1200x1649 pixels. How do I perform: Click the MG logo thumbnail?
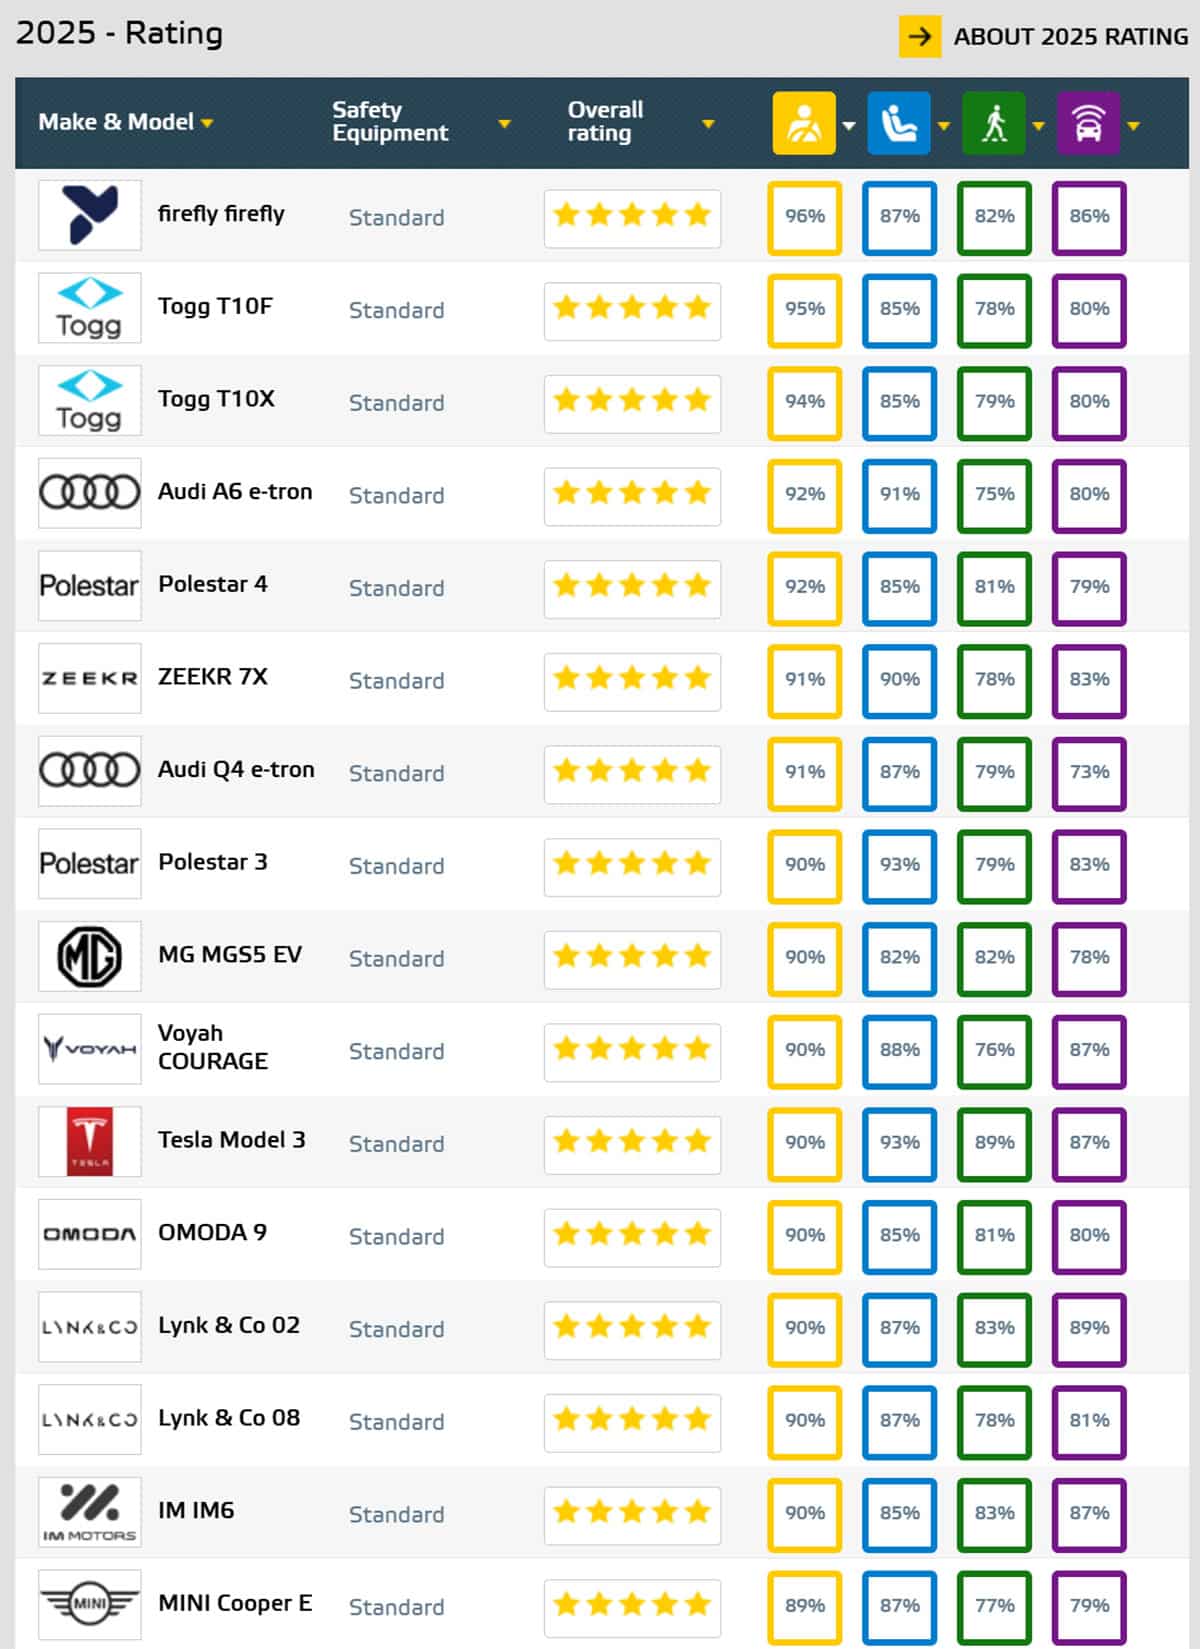pyautogui.click(x=90, y=956)
